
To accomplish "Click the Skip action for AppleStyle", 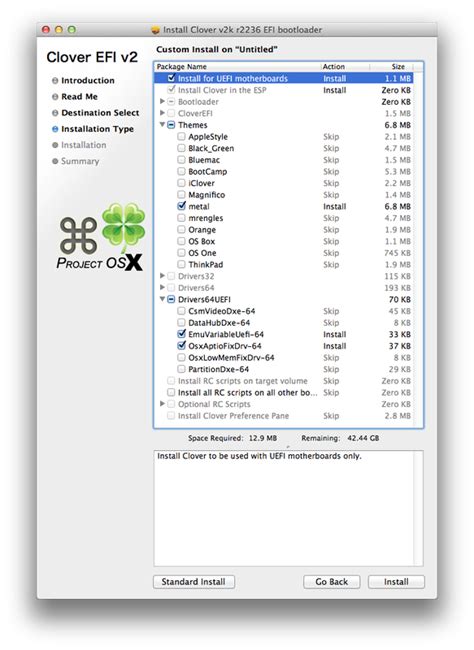I will (x=331, y=136).
